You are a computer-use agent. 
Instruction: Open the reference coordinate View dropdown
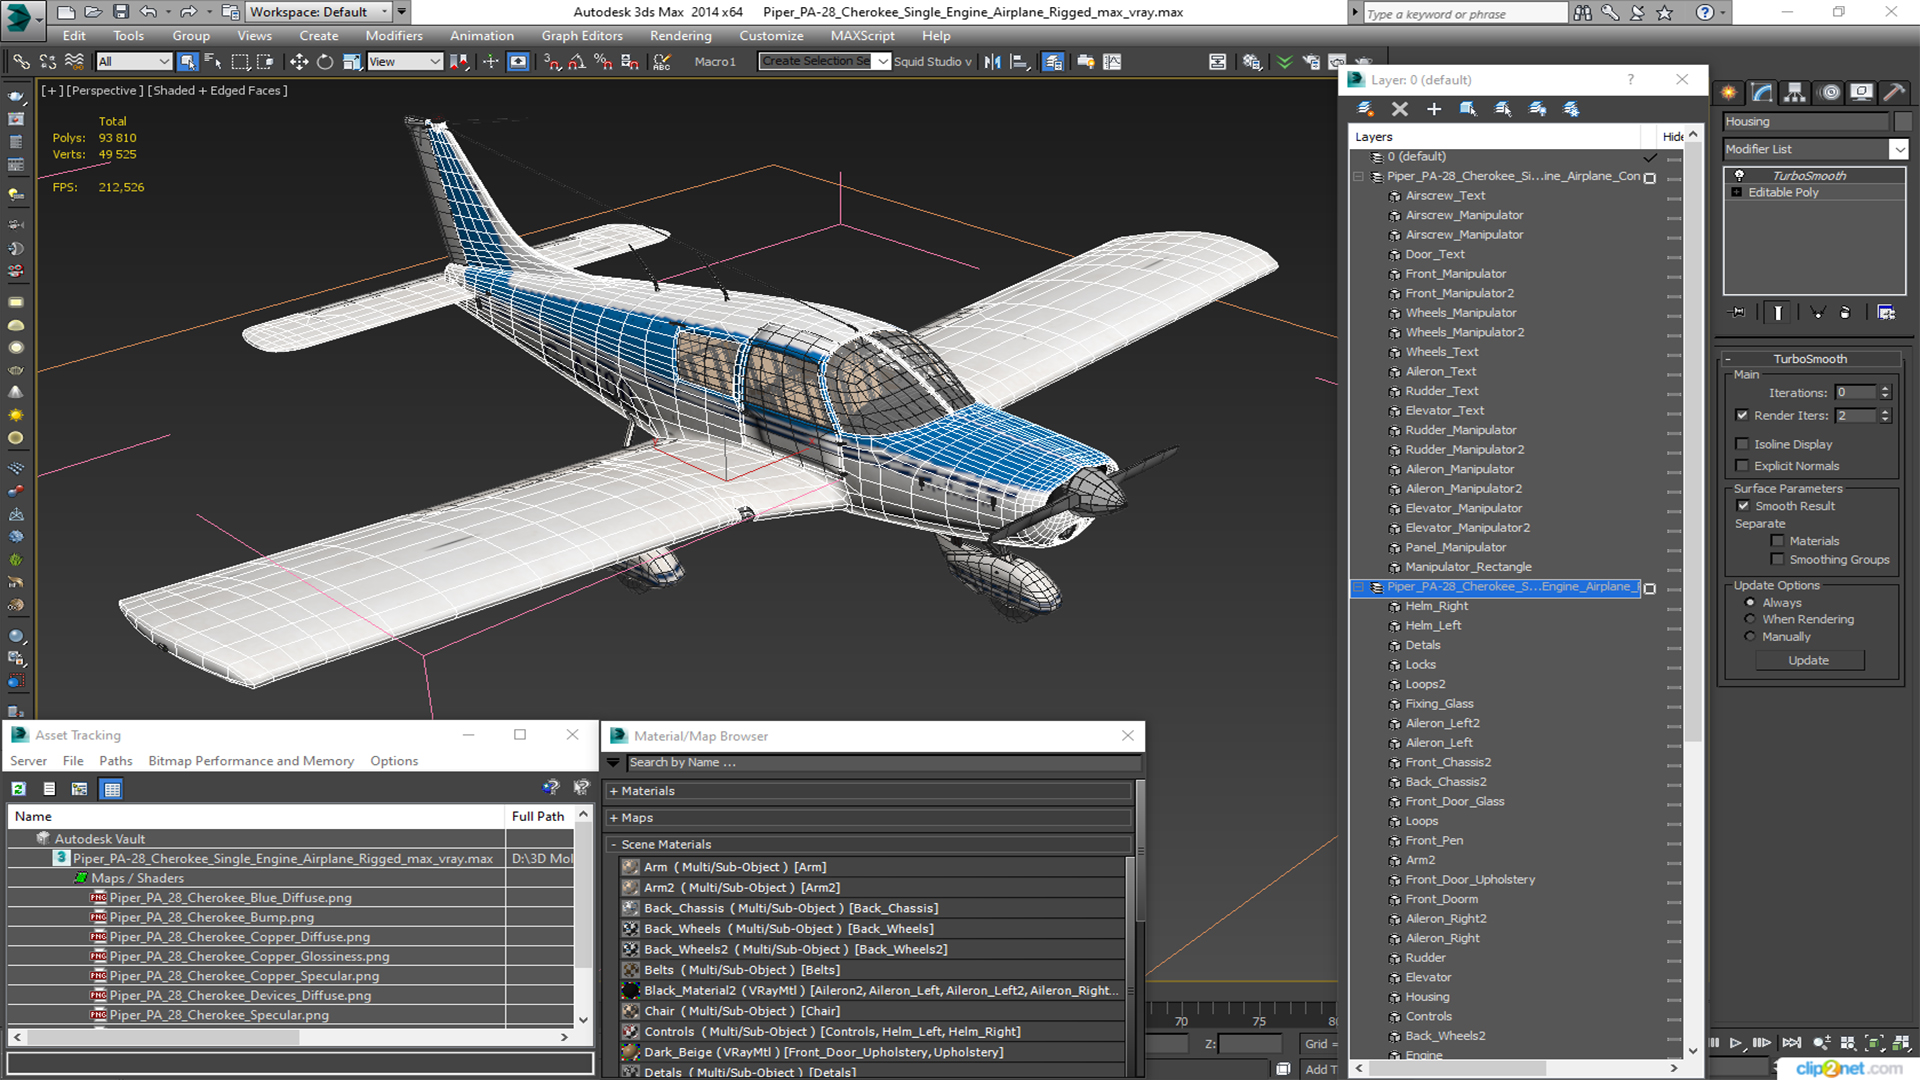[x=405, y=62]
